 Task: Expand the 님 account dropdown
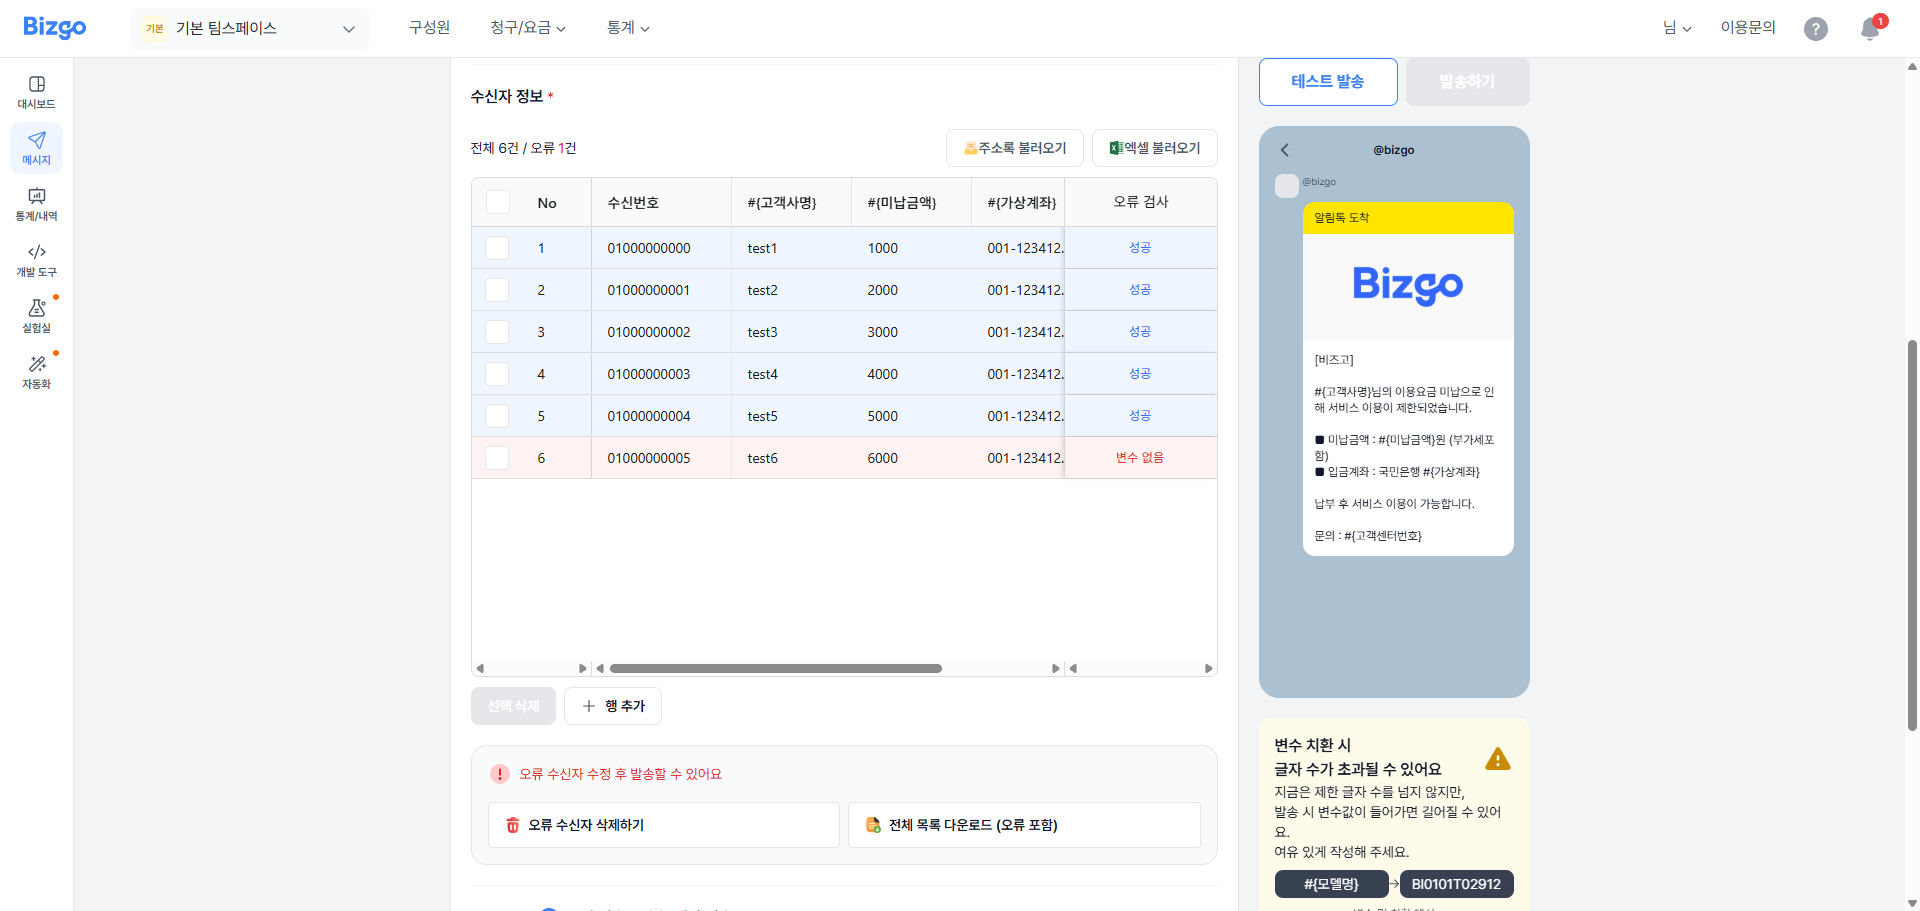click(1676, 28)
